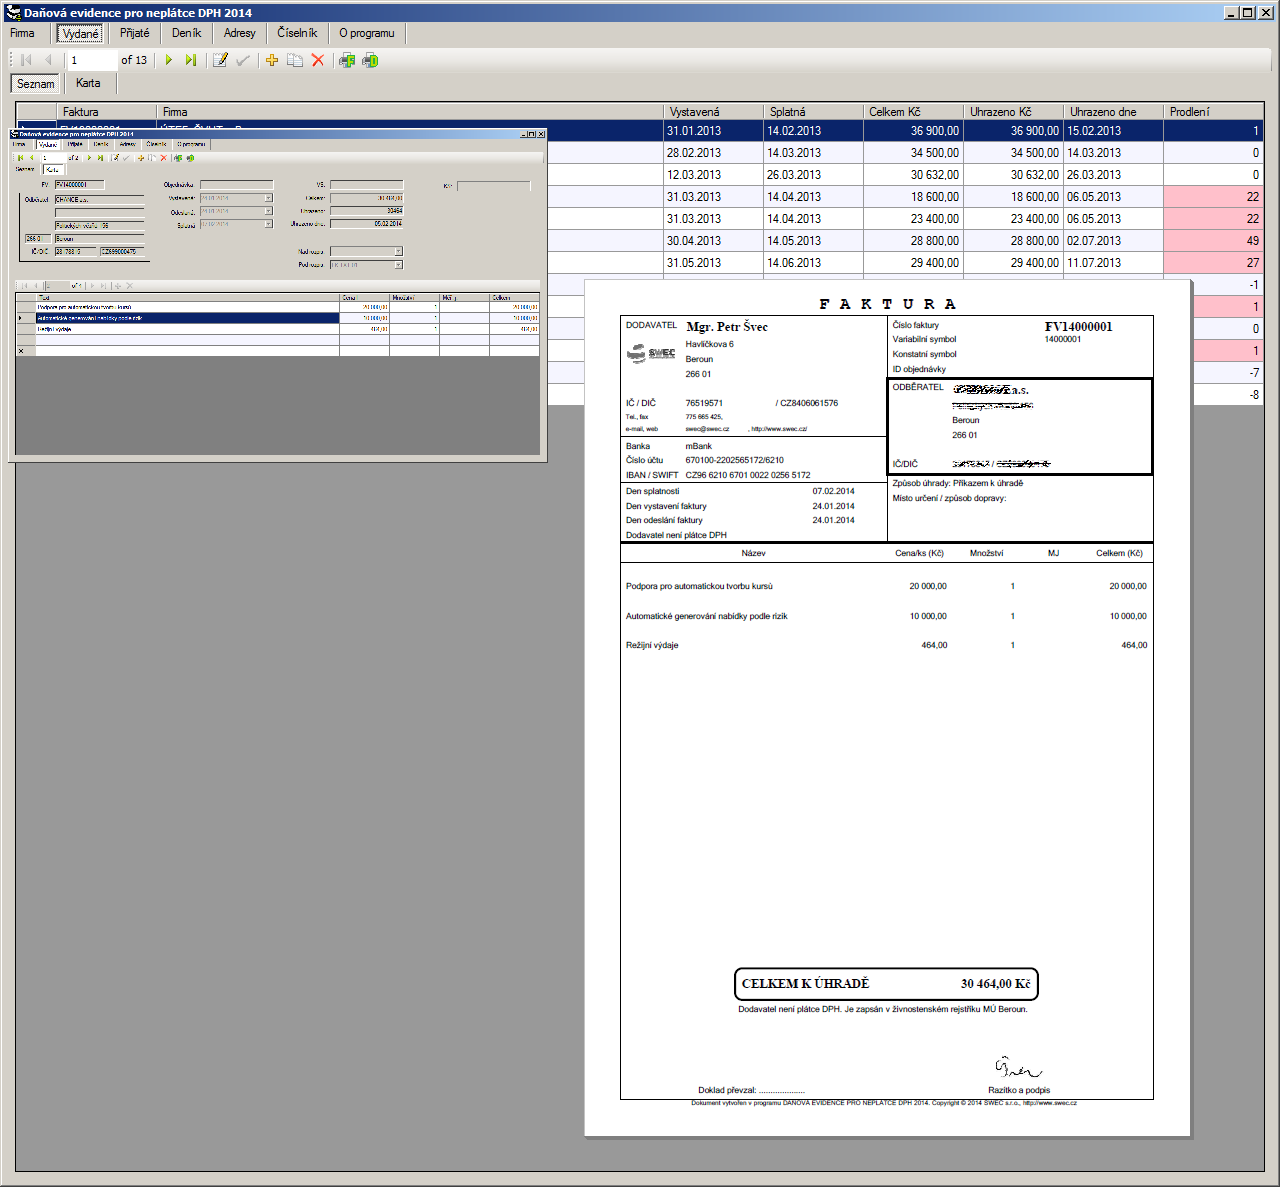This screenshot has height=1187, width=1280.
Task: Open the Číselník tab
Action: 297,33
